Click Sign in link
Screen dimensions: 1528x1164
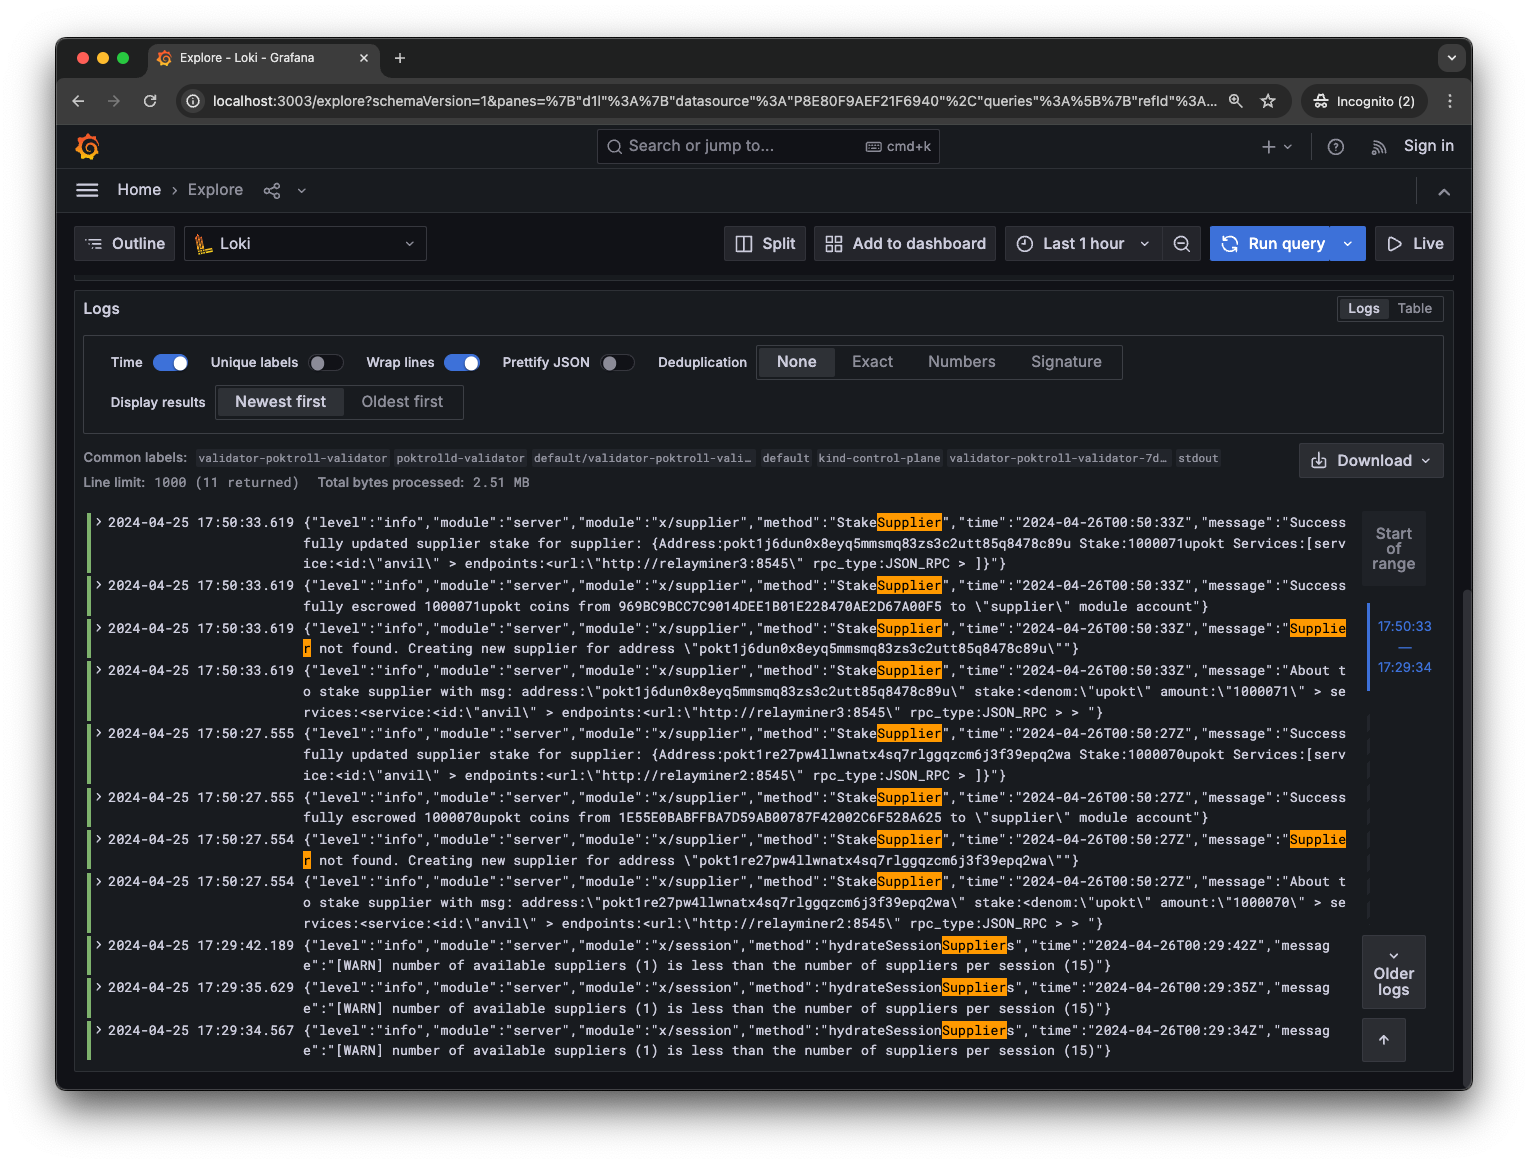tap(1428, 146)
